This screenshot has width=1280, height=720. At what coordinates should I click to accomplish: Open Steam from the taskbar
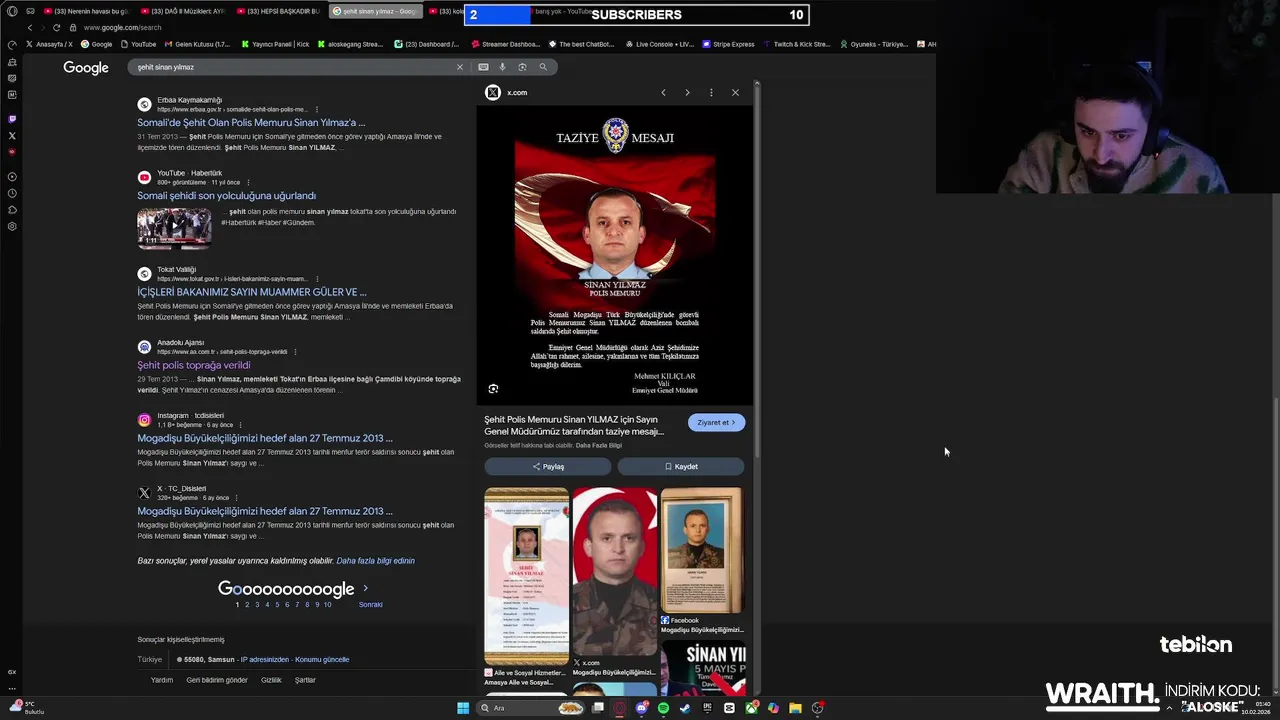click(685, 708)
